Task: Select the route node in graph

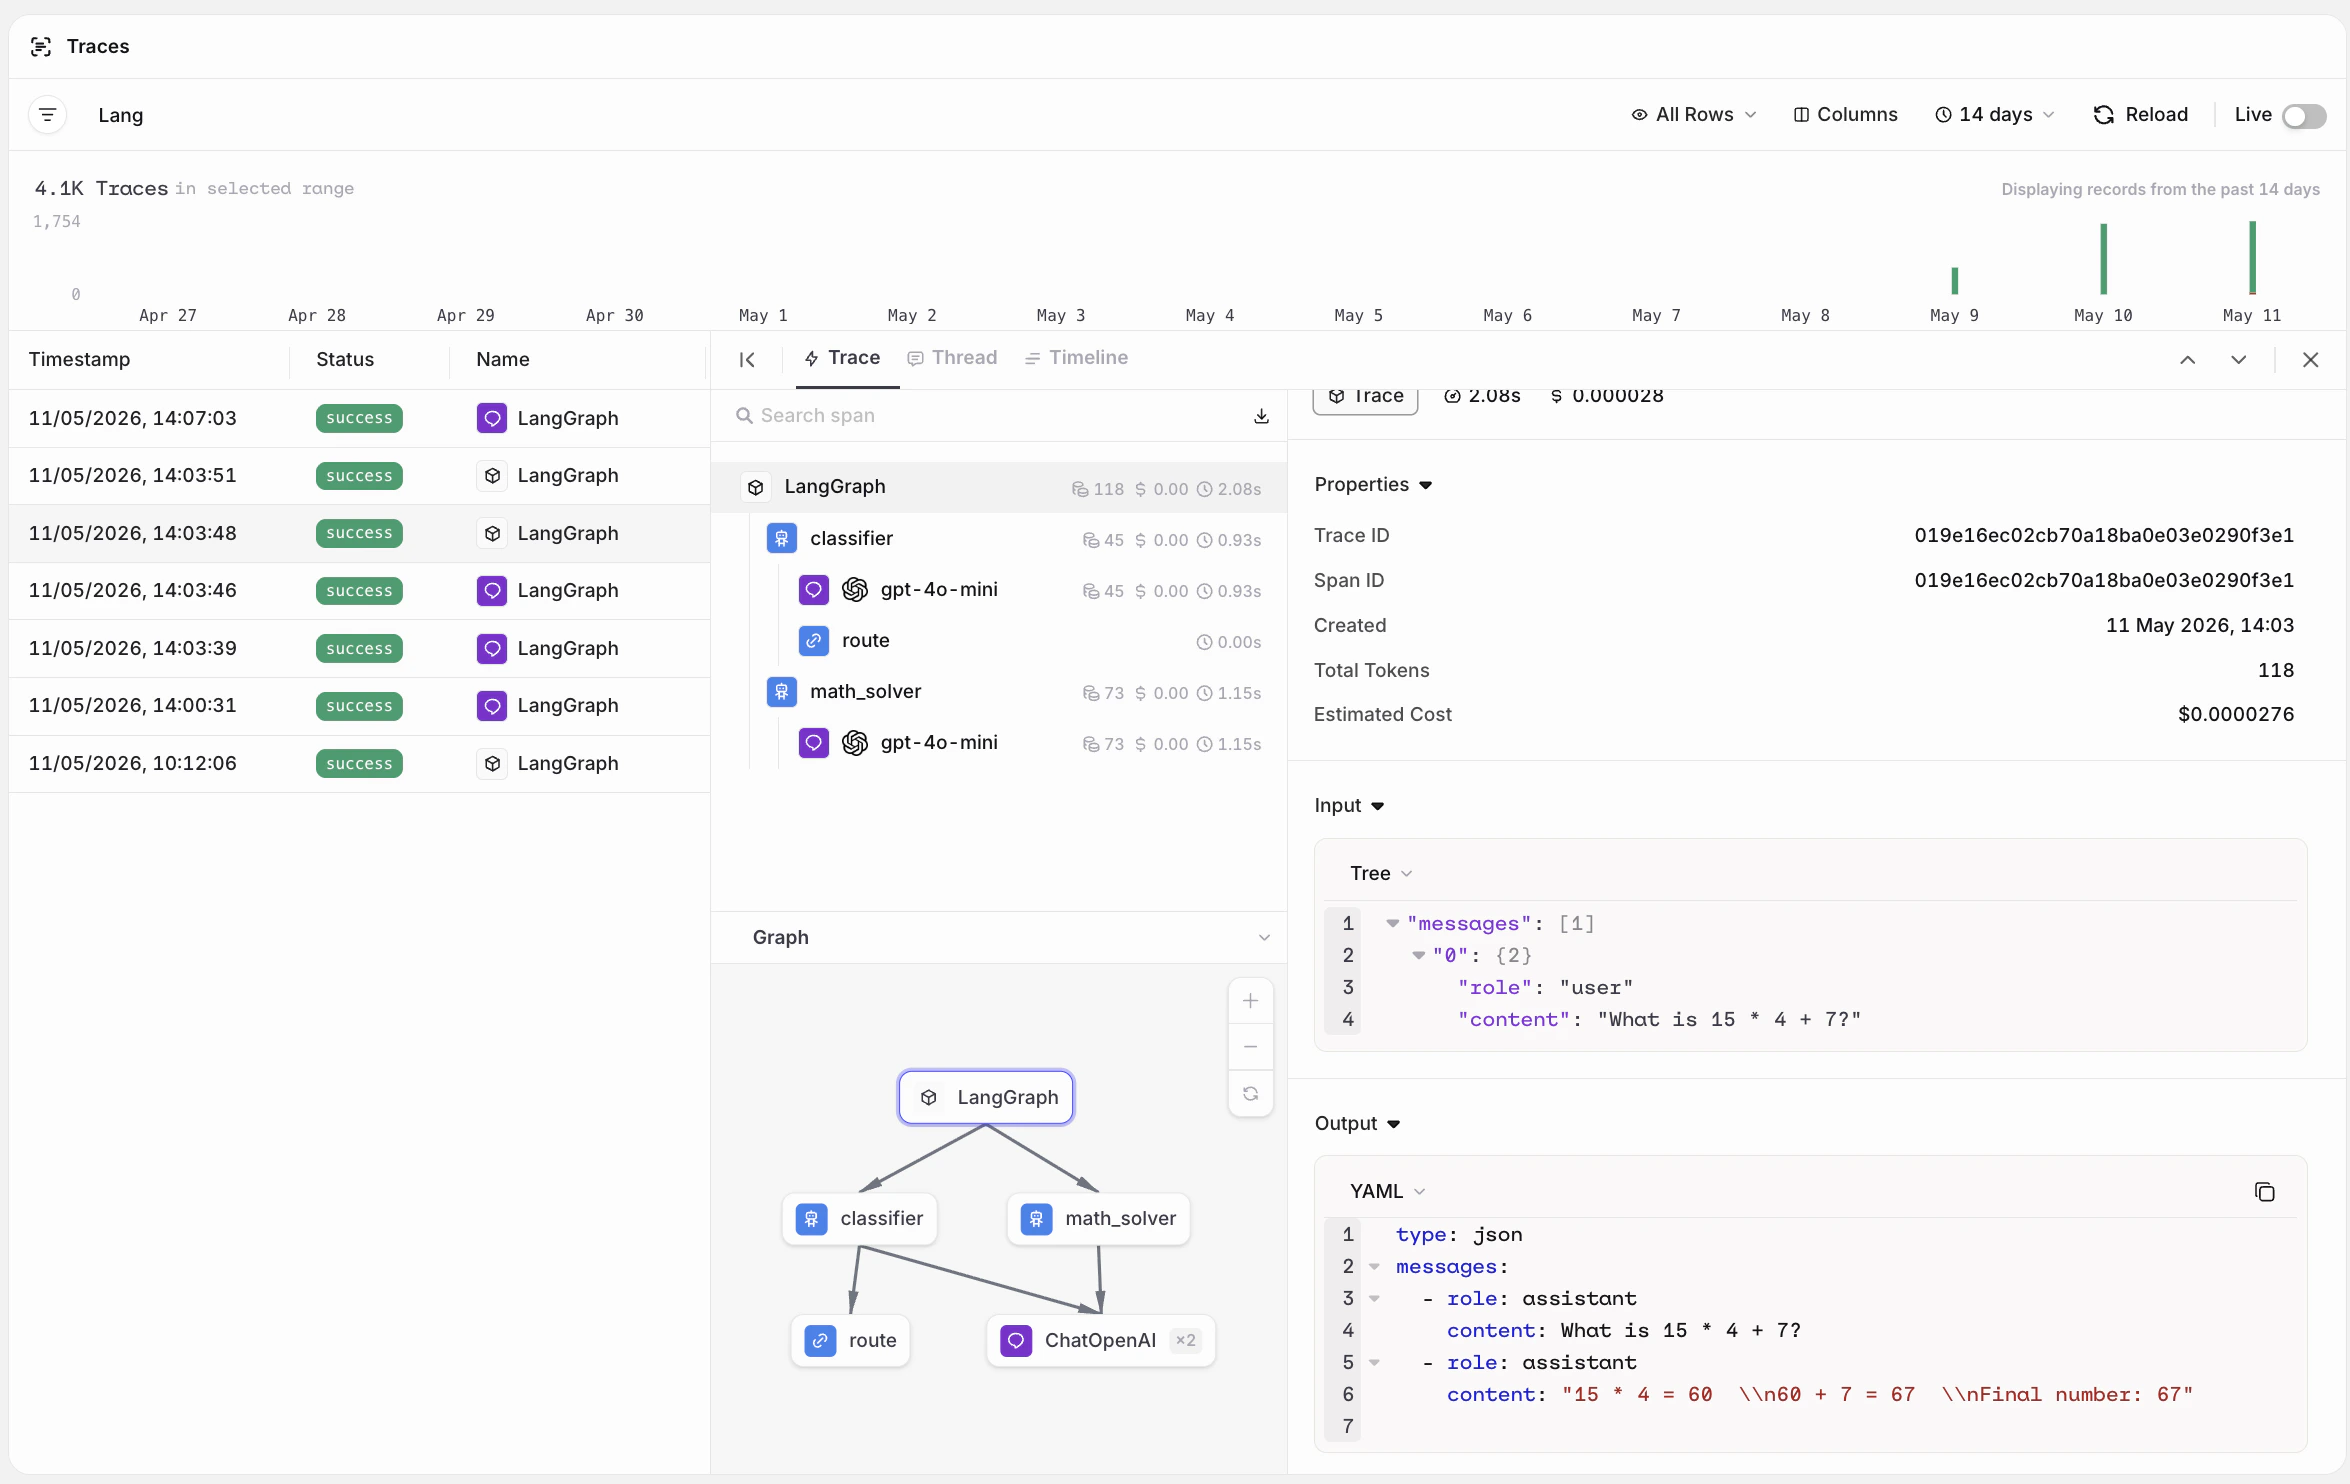Action: pos(851,1341)
